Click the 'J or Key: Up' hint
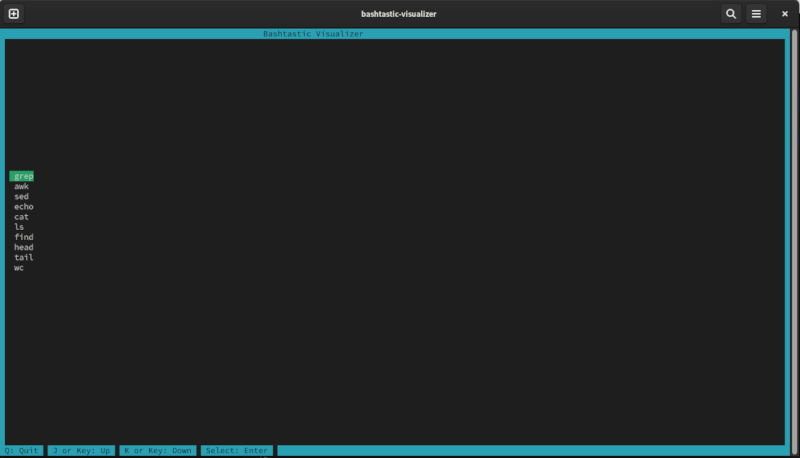This screenshot has height=458, width=800. (81, 450)
